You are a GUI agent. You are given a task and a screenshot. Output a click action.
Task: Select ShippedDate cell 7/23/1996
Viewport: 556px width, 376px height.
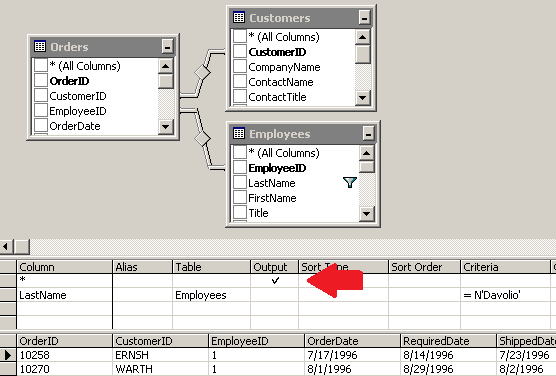pyautogui.click(x=526, y=355)
